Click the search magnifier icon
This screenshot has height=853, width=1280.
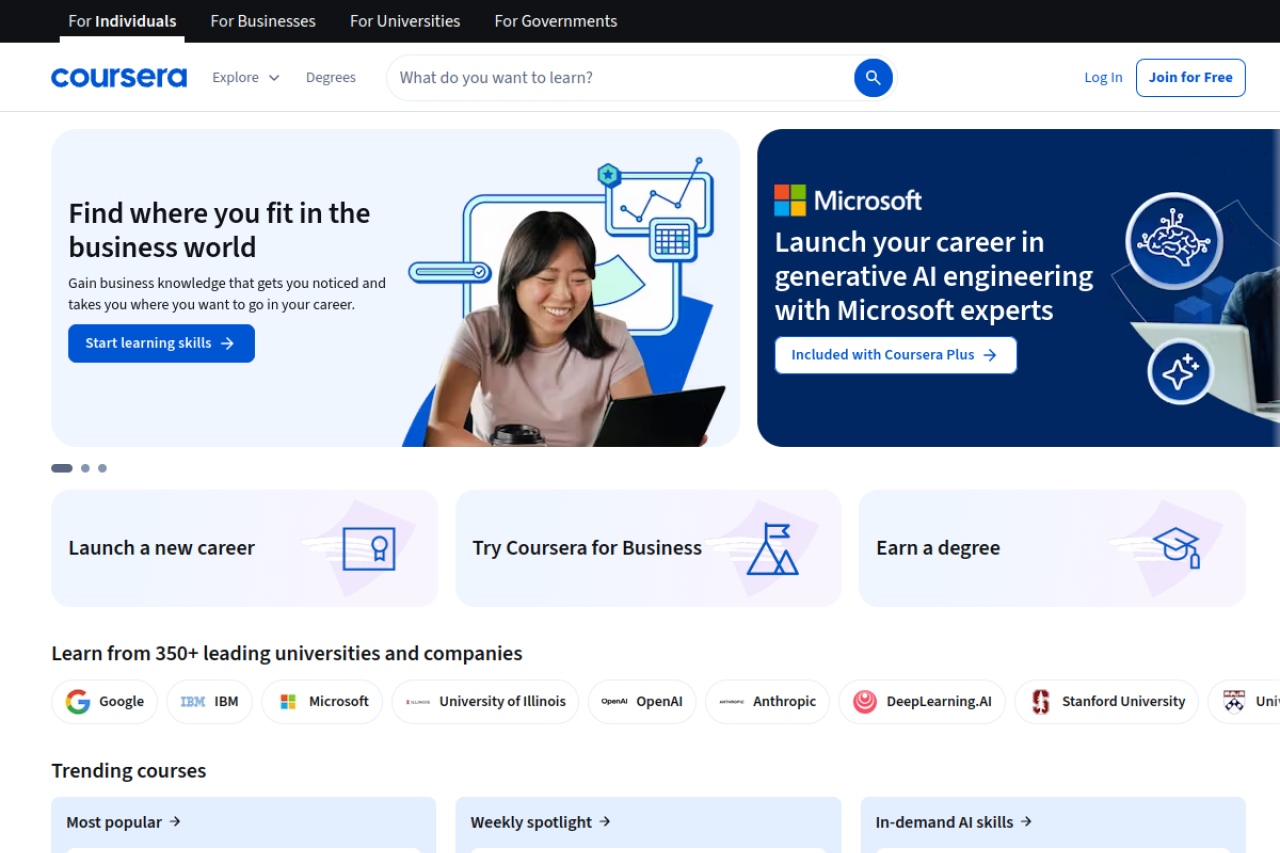[x=872, y=77]
